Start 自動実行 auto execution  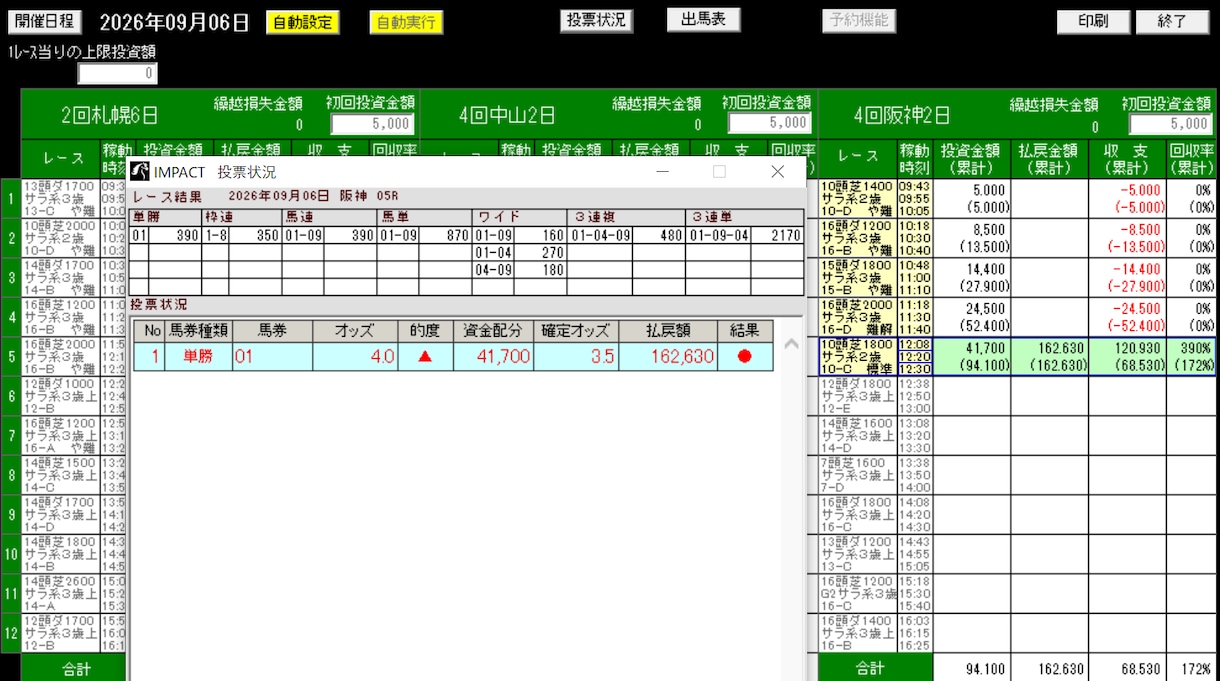[406, 22]
